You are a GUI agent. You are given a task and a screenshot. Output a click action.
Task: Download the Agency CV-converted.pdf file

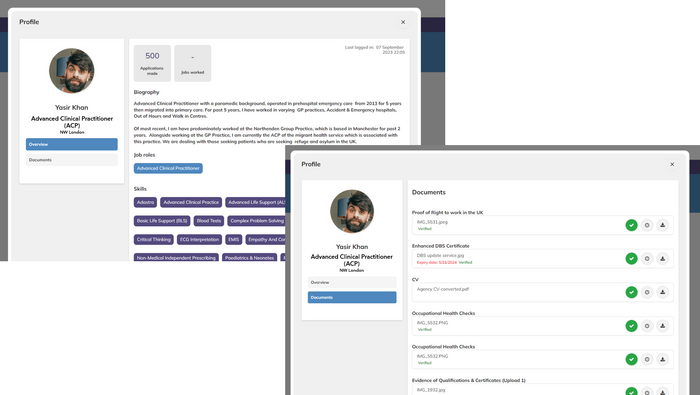[x=662, y=292]
